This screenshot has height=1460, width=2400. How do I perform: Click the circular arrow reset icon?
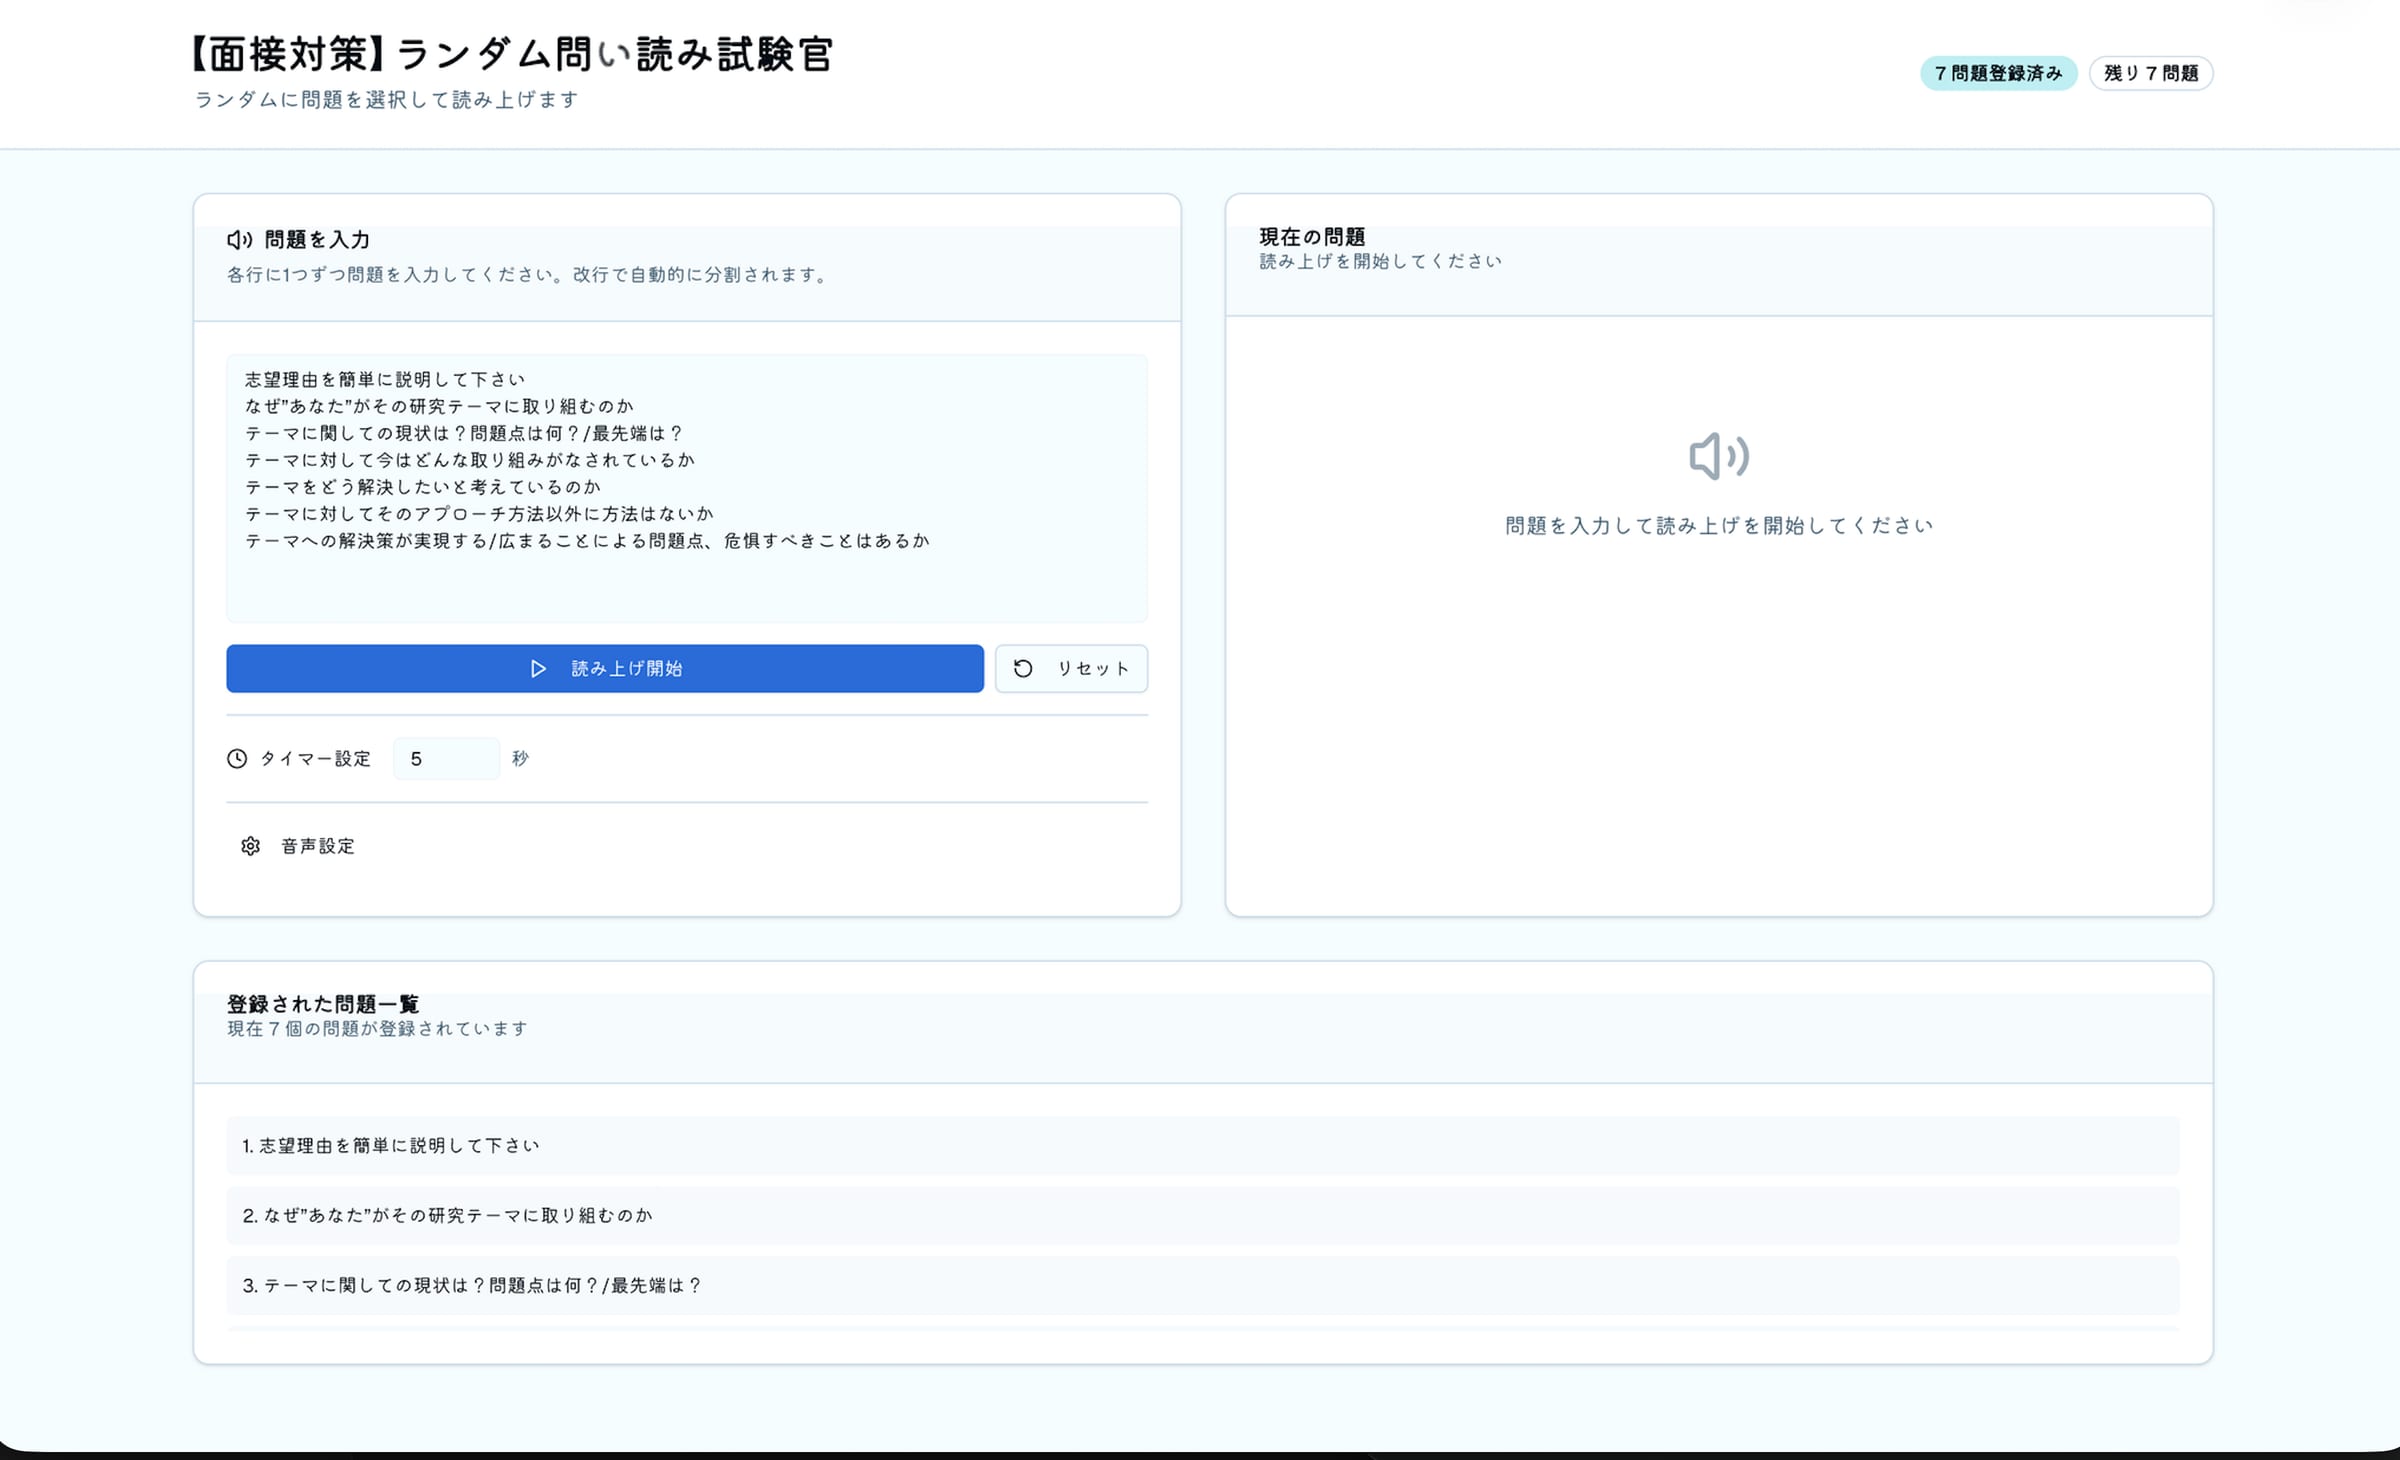point(1023,668)
